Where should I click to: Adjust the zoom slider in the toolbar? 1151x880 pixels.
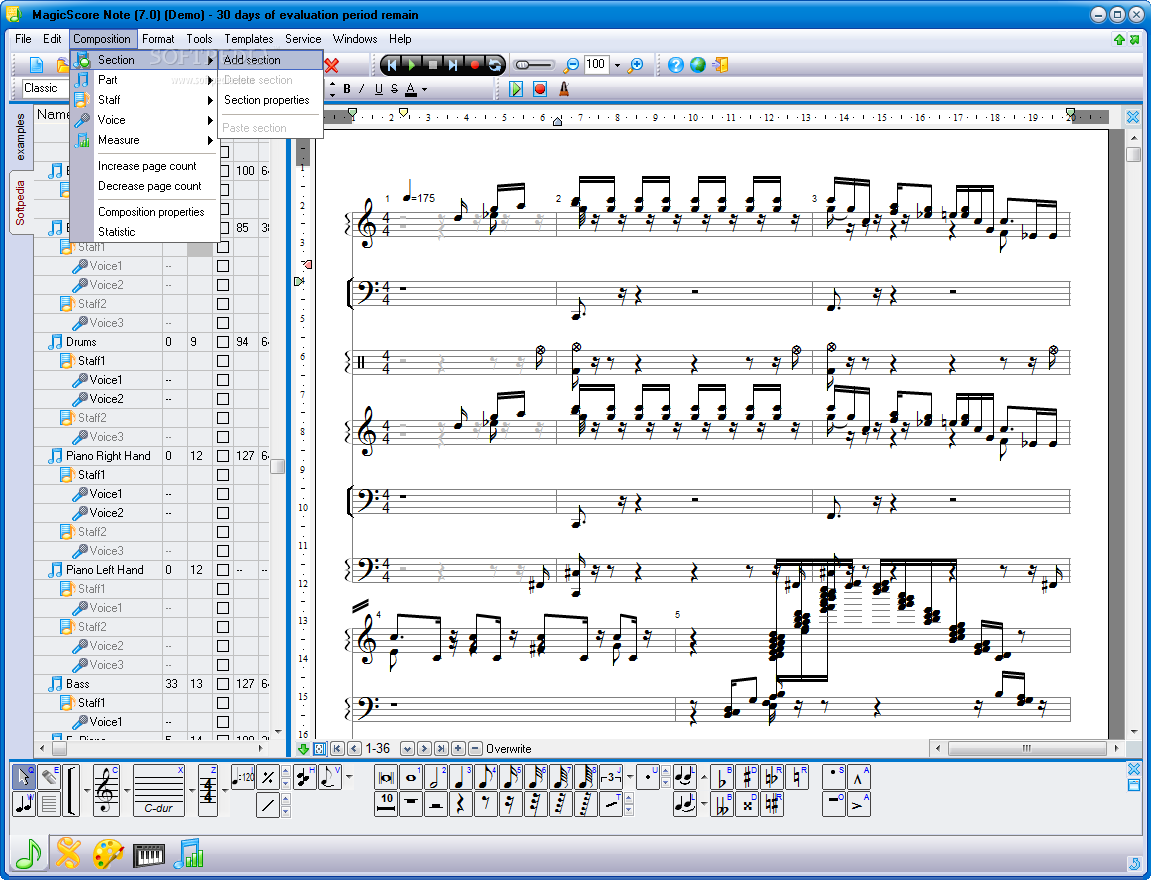[x=534, y=65]
